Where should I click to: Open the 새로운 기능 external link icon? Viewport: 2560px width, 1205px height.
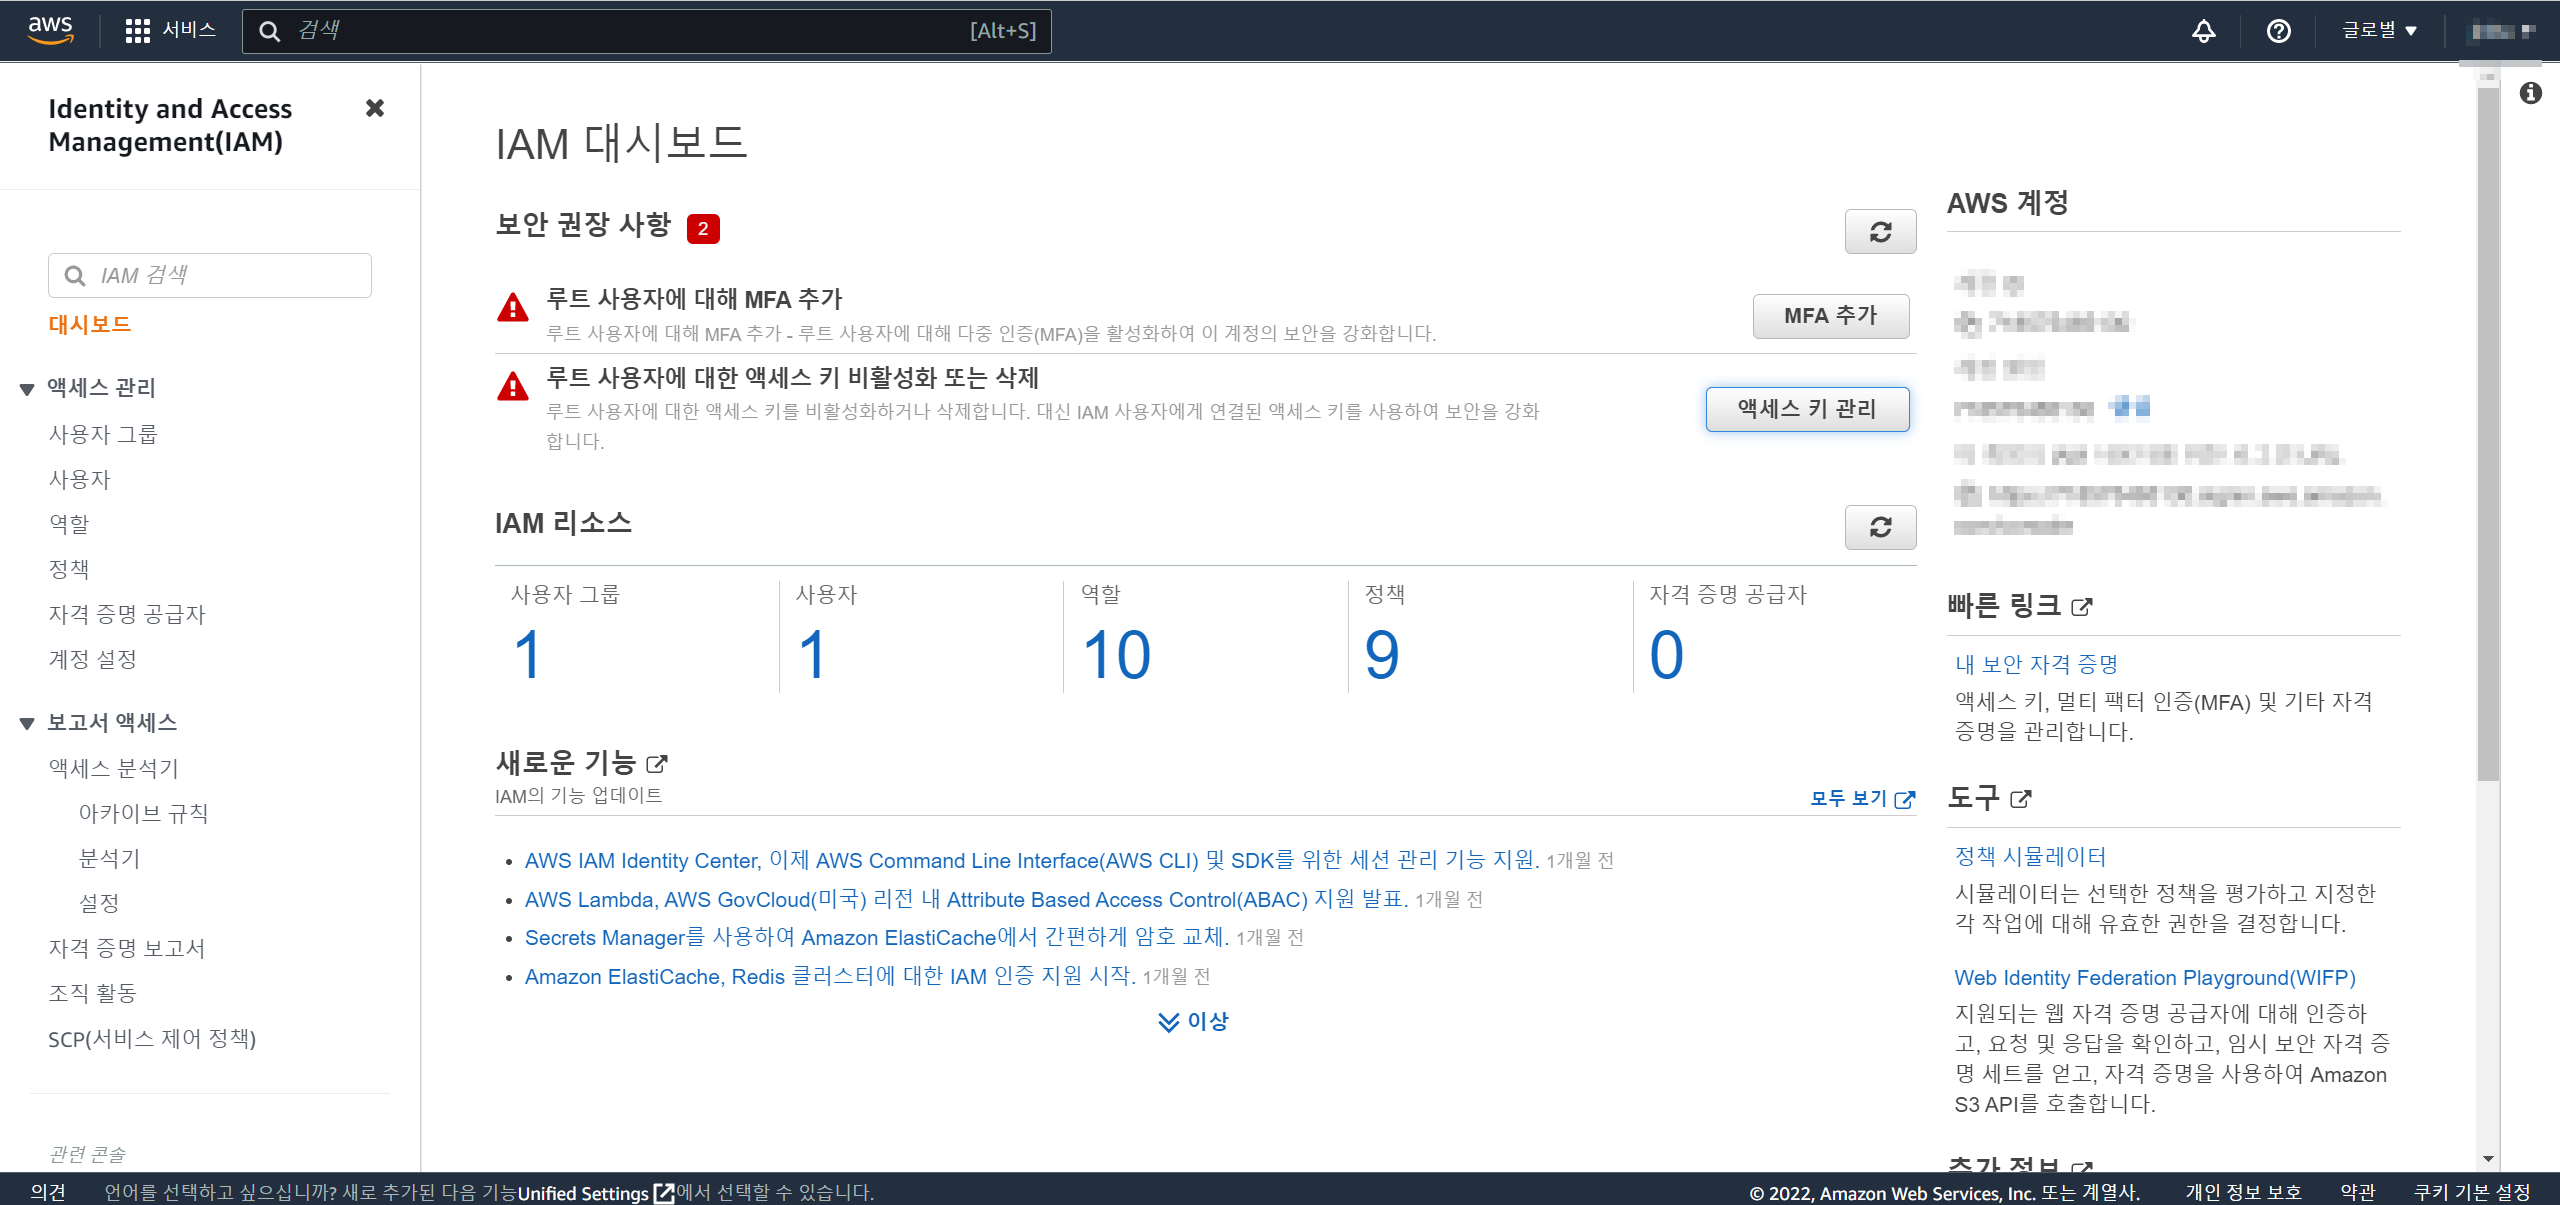[x=657, y=764]
